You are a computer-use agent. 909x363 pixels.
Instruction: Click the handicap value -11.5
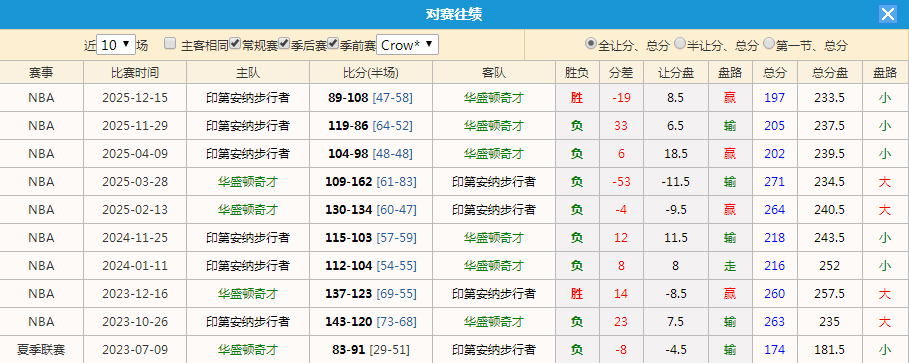pos(676,182)
